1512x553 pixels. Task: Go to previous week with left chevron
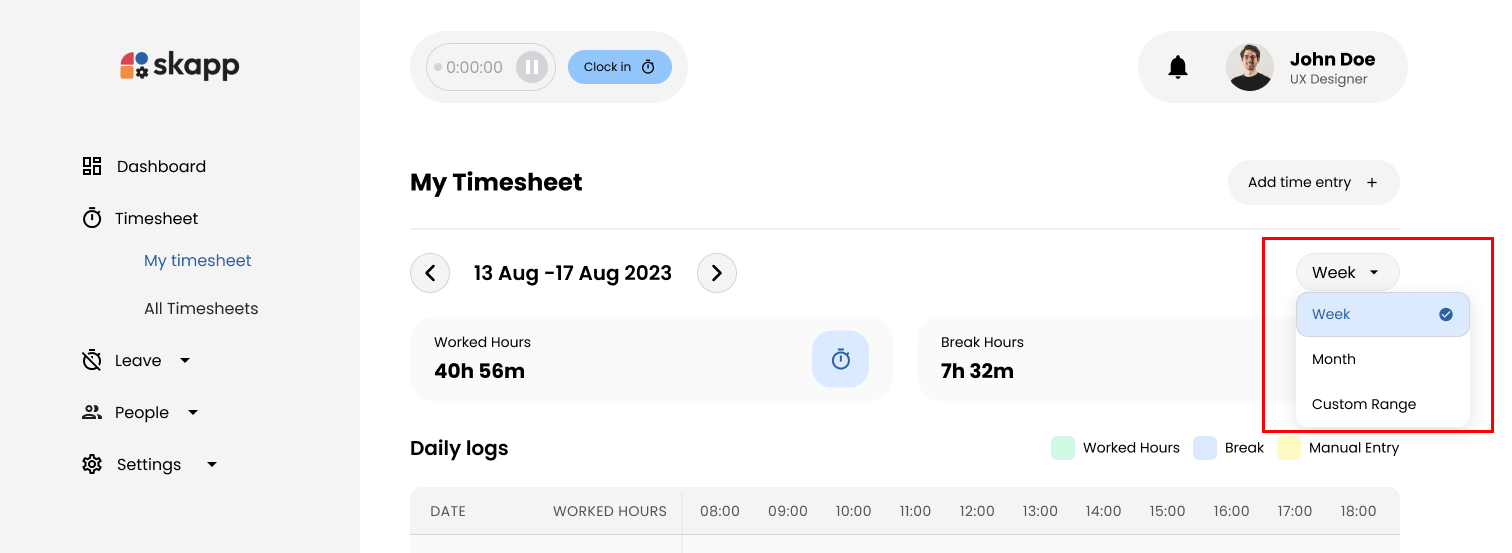coord(430,273)
